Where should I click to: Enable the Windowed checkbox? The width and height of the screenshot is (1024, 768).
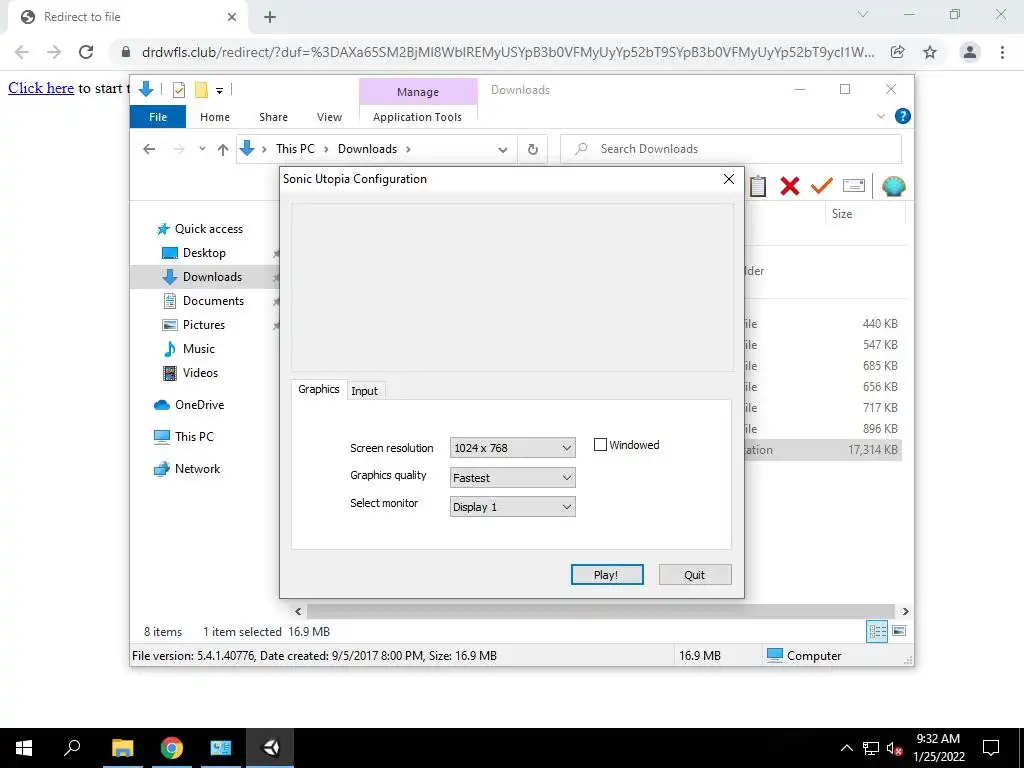click(600, 445)
